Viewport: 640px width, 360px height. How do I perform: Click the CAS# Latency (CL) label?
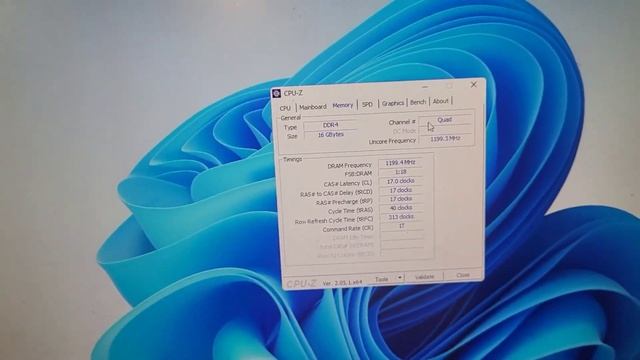tap(348, 184)
